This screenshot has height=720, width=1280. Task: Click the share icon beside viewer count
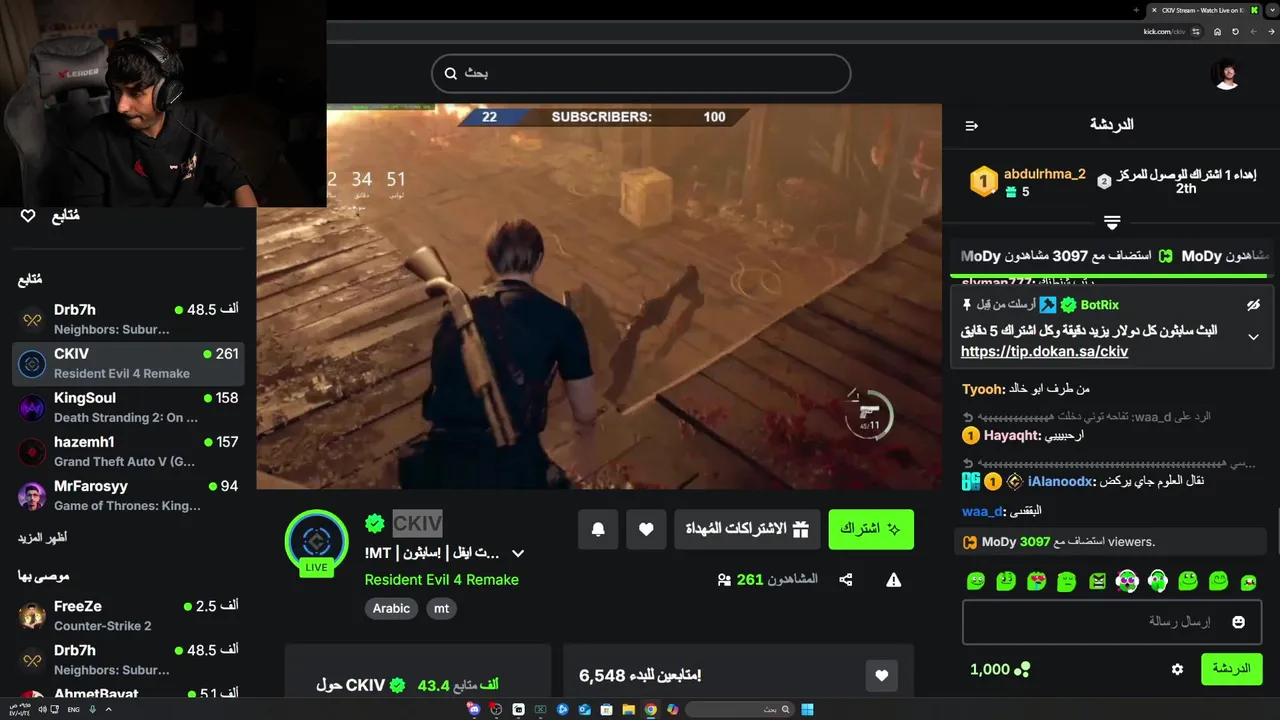coord(846,580)
